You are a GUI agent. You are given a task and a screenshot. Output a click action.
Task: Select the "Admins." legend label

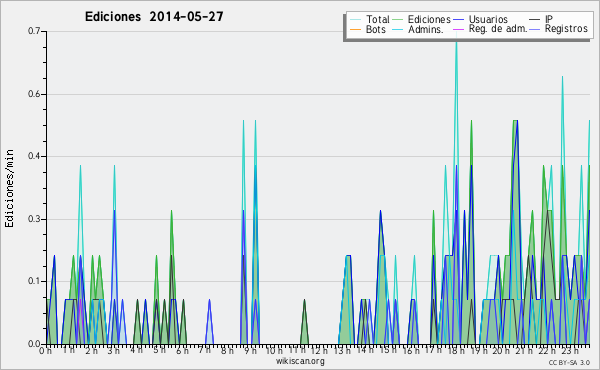(x=426, y=29)
